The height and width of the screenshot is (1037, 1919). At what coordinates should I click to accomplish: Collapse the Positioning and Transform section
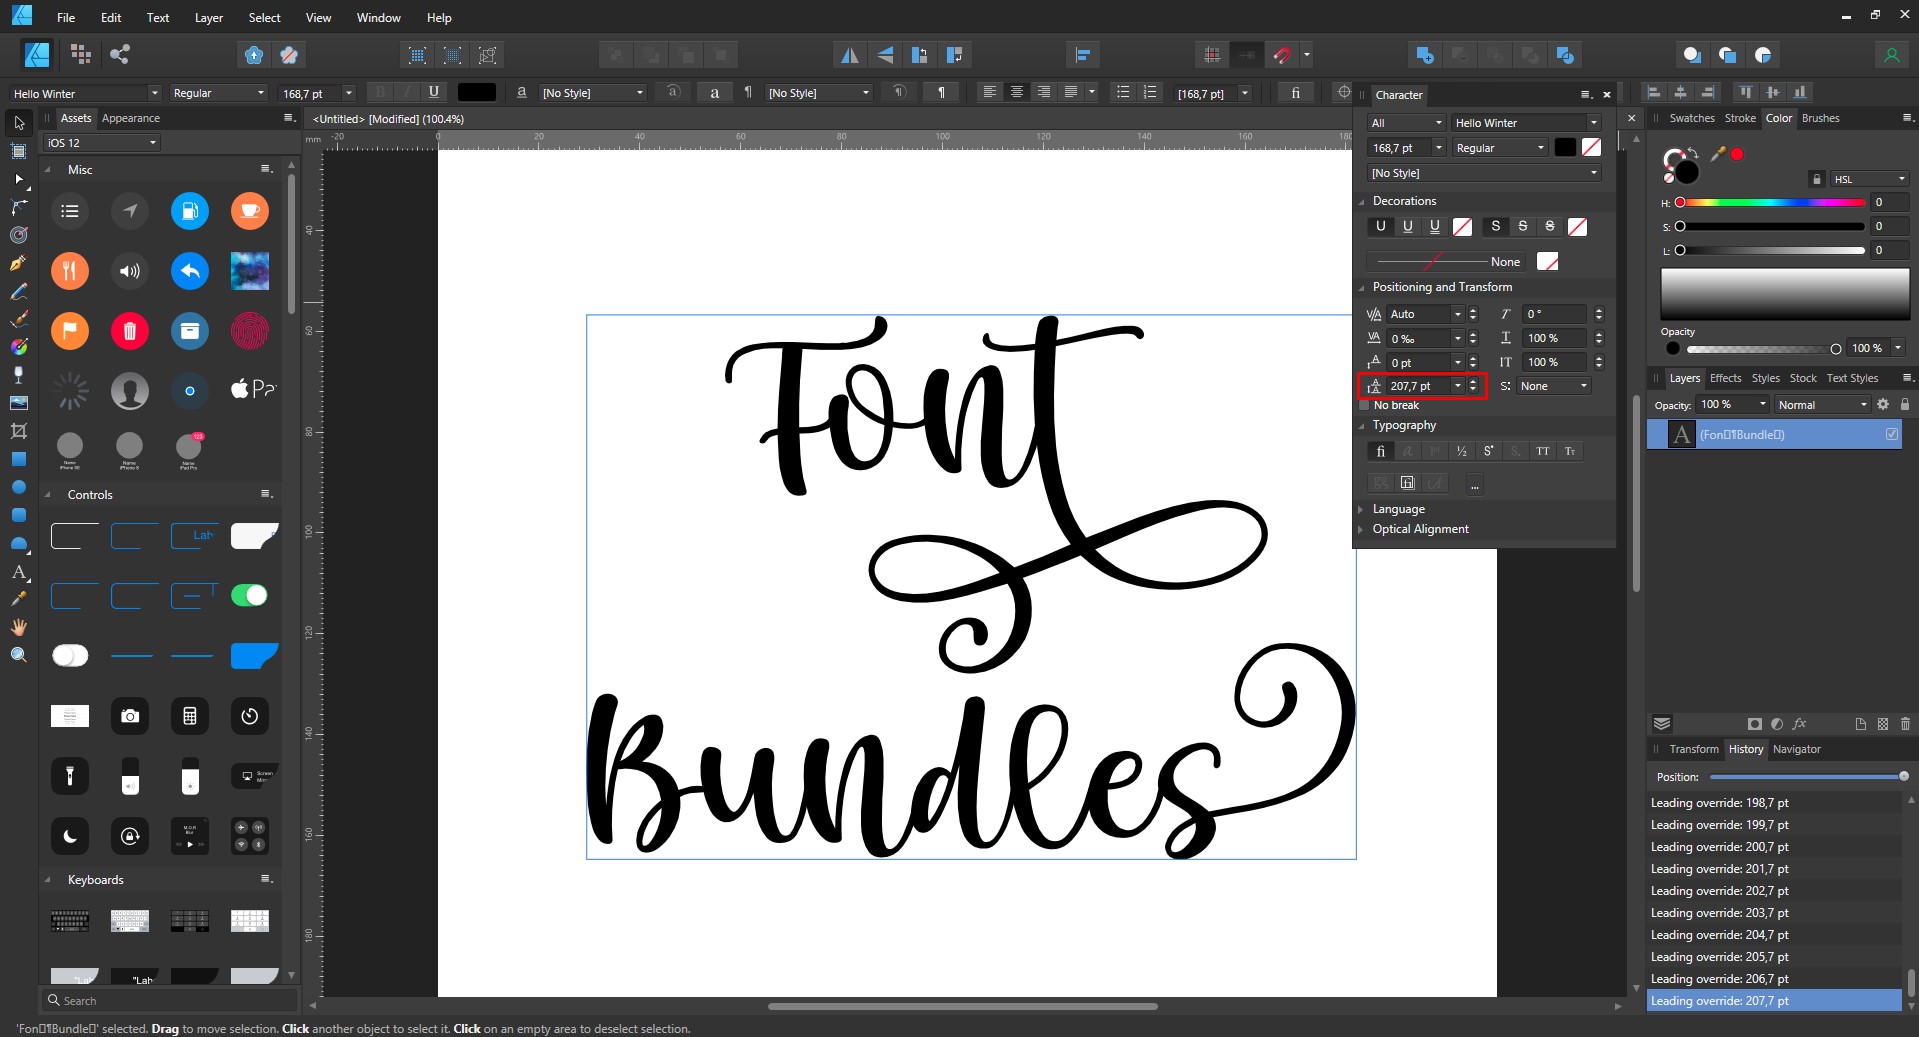pyautogui.click(x=1361, y=287)
